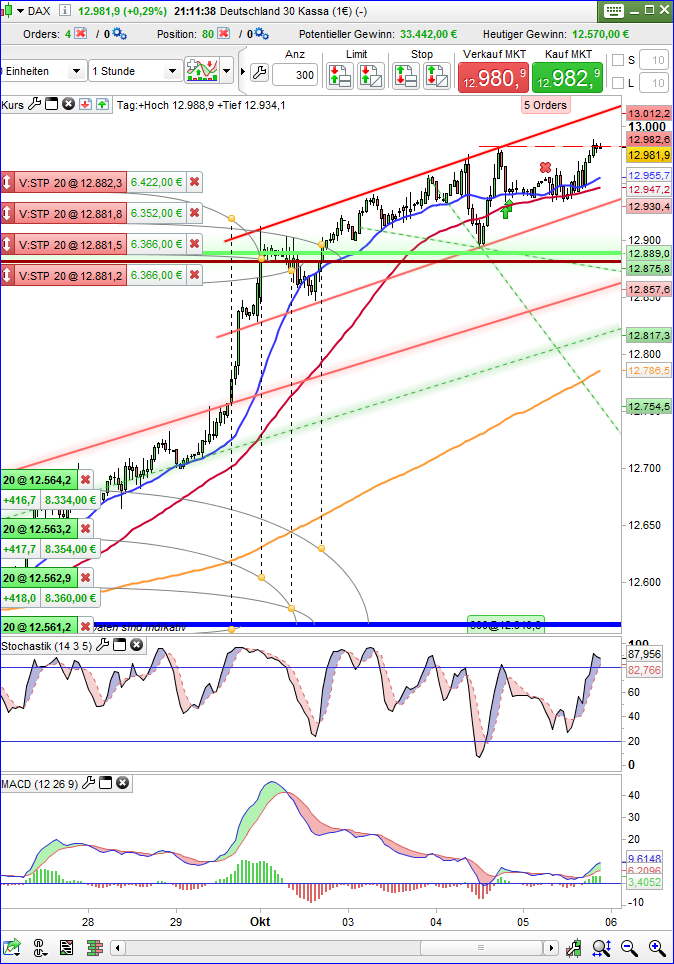This screenshot has width=674, height=964.
Task: Click the chain link chart icon in bottom toolbar
Action: tap(39, 947)
